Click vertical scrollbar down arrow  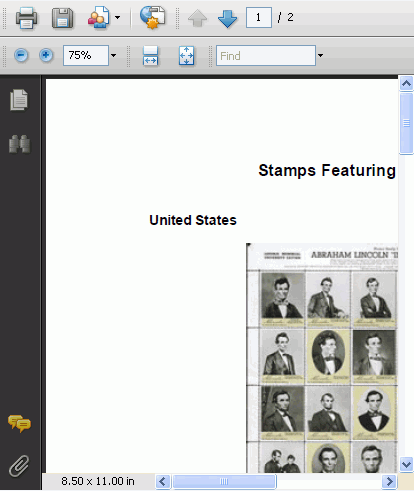pos(406,464)
